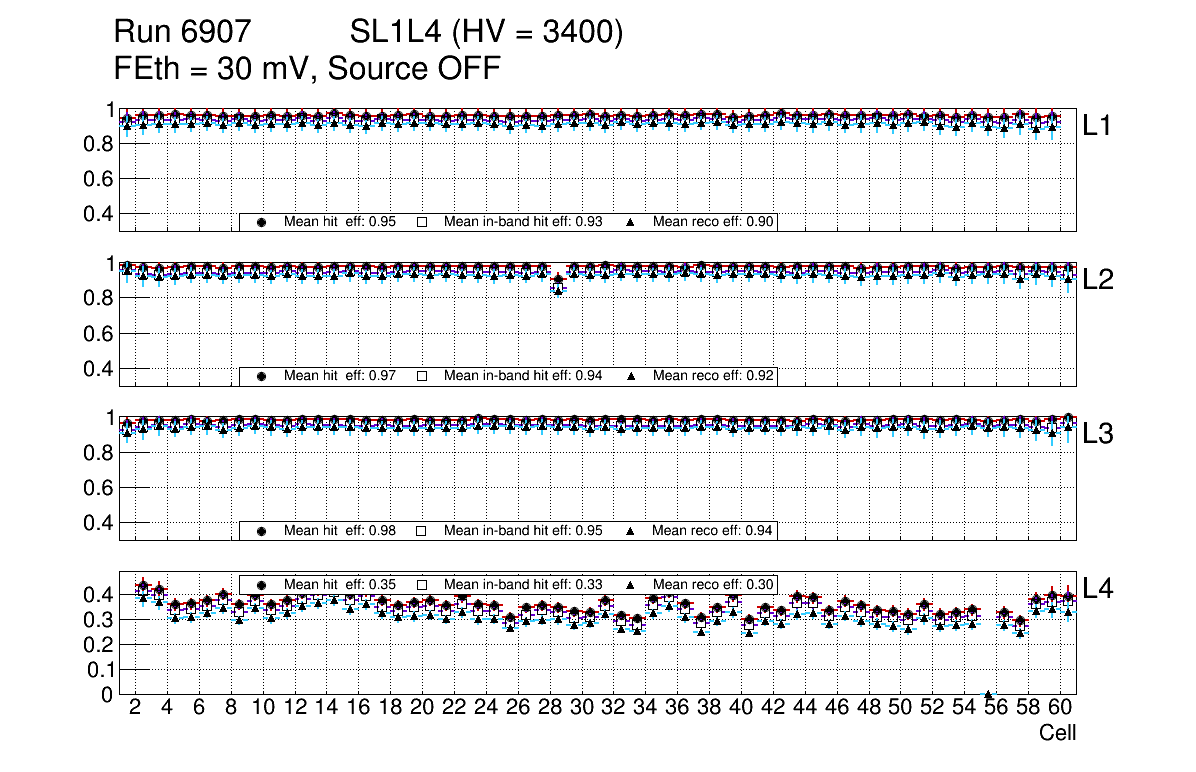Select the filled circle marker in L3 legend
The image size is (1196, 772).
[x=262, y=531]
